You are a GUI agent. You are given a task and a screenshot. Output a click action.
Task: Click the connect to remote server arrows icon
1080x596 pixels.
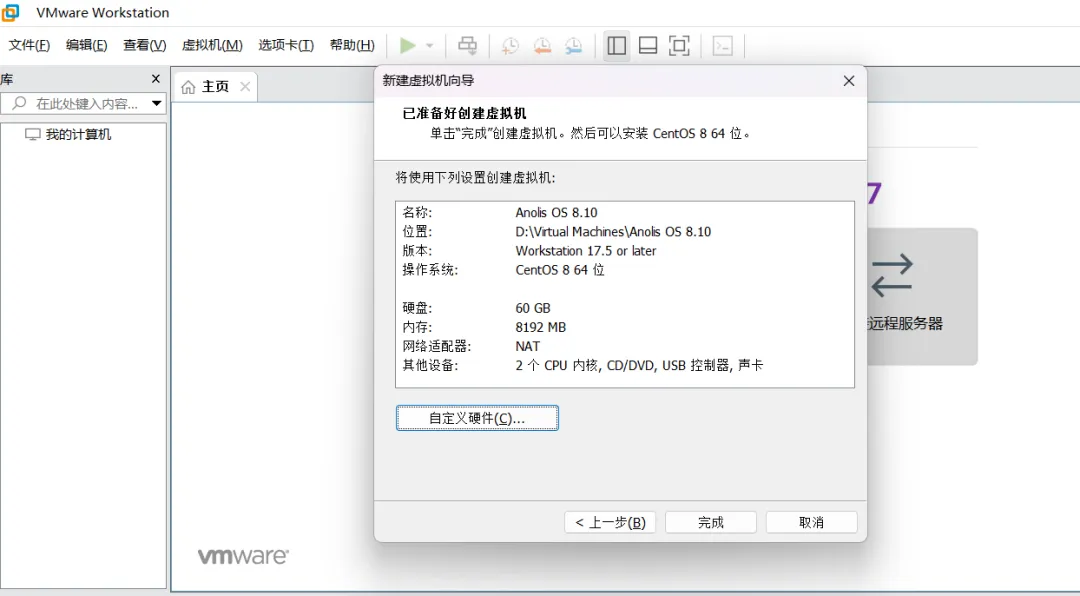click(x=892, y=275)
